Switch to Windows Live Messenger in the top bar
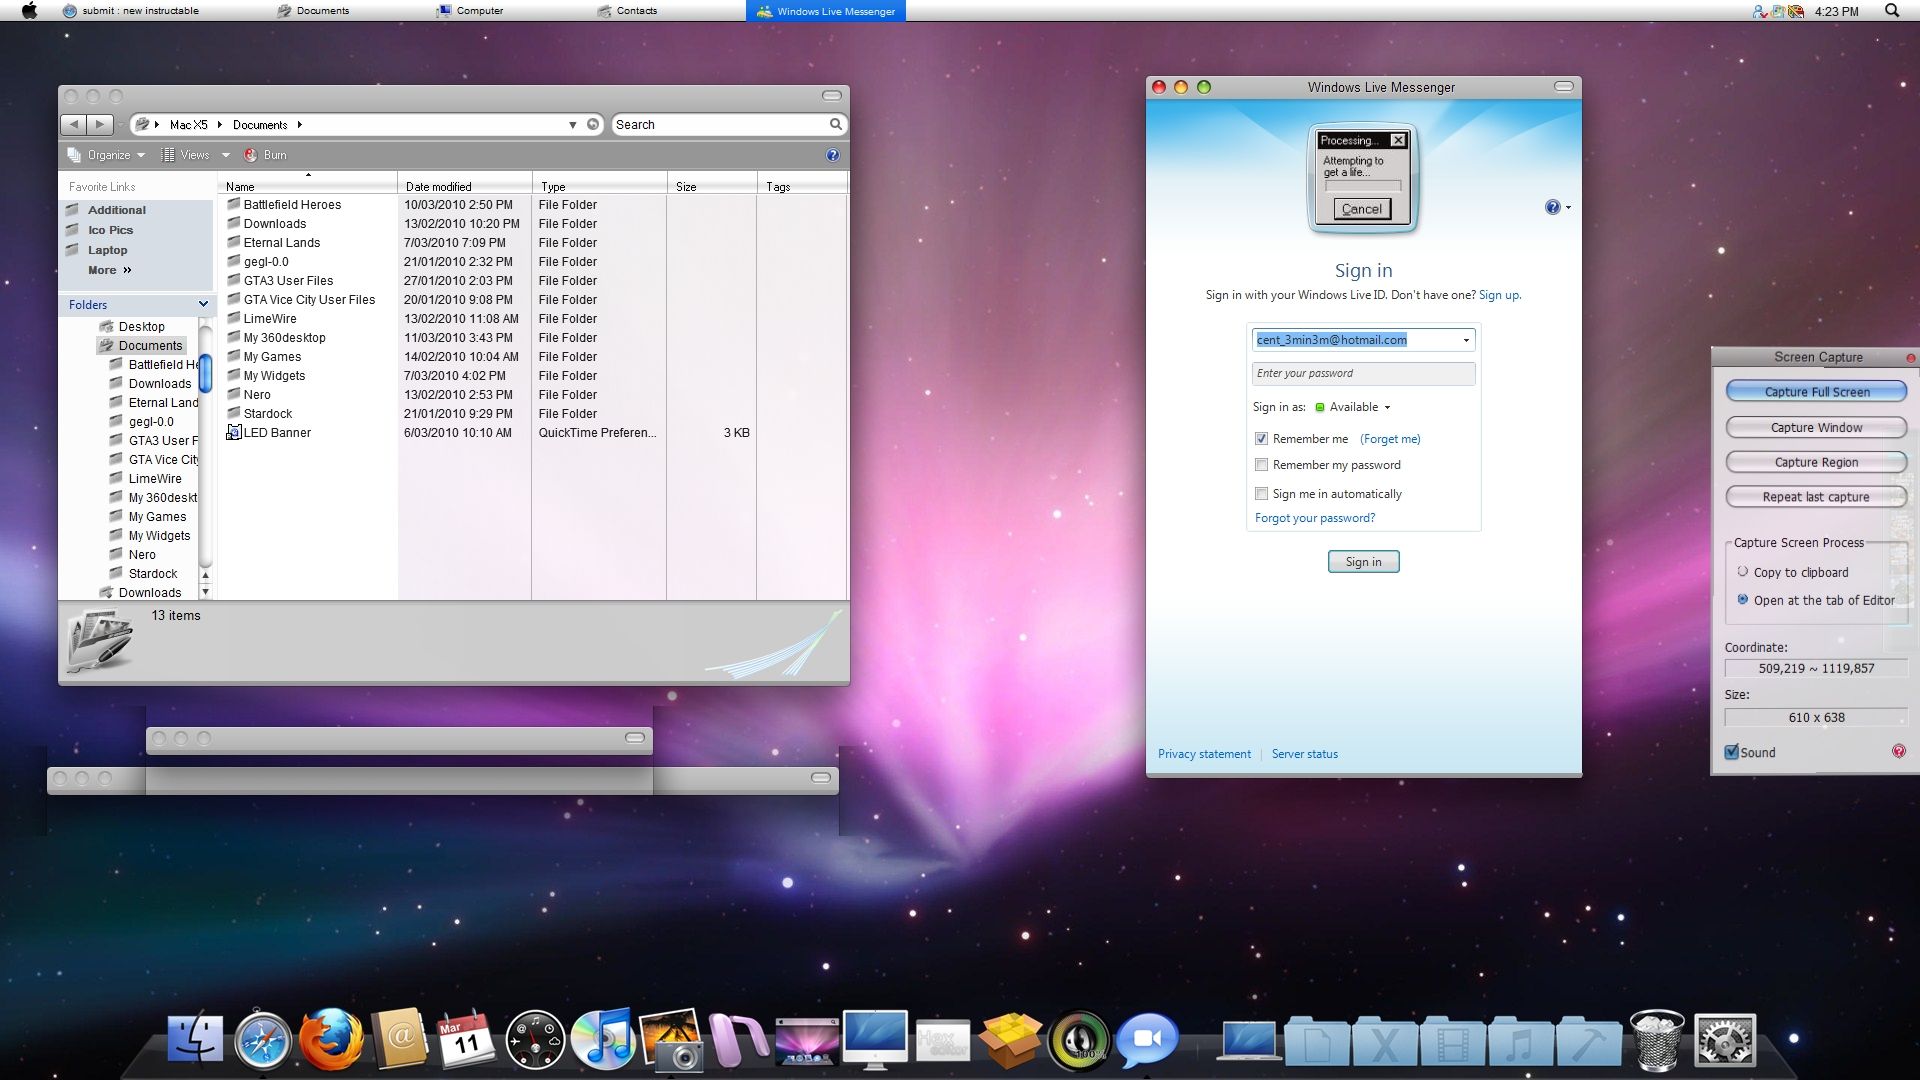1920x1080 pixels. (826, 11)
